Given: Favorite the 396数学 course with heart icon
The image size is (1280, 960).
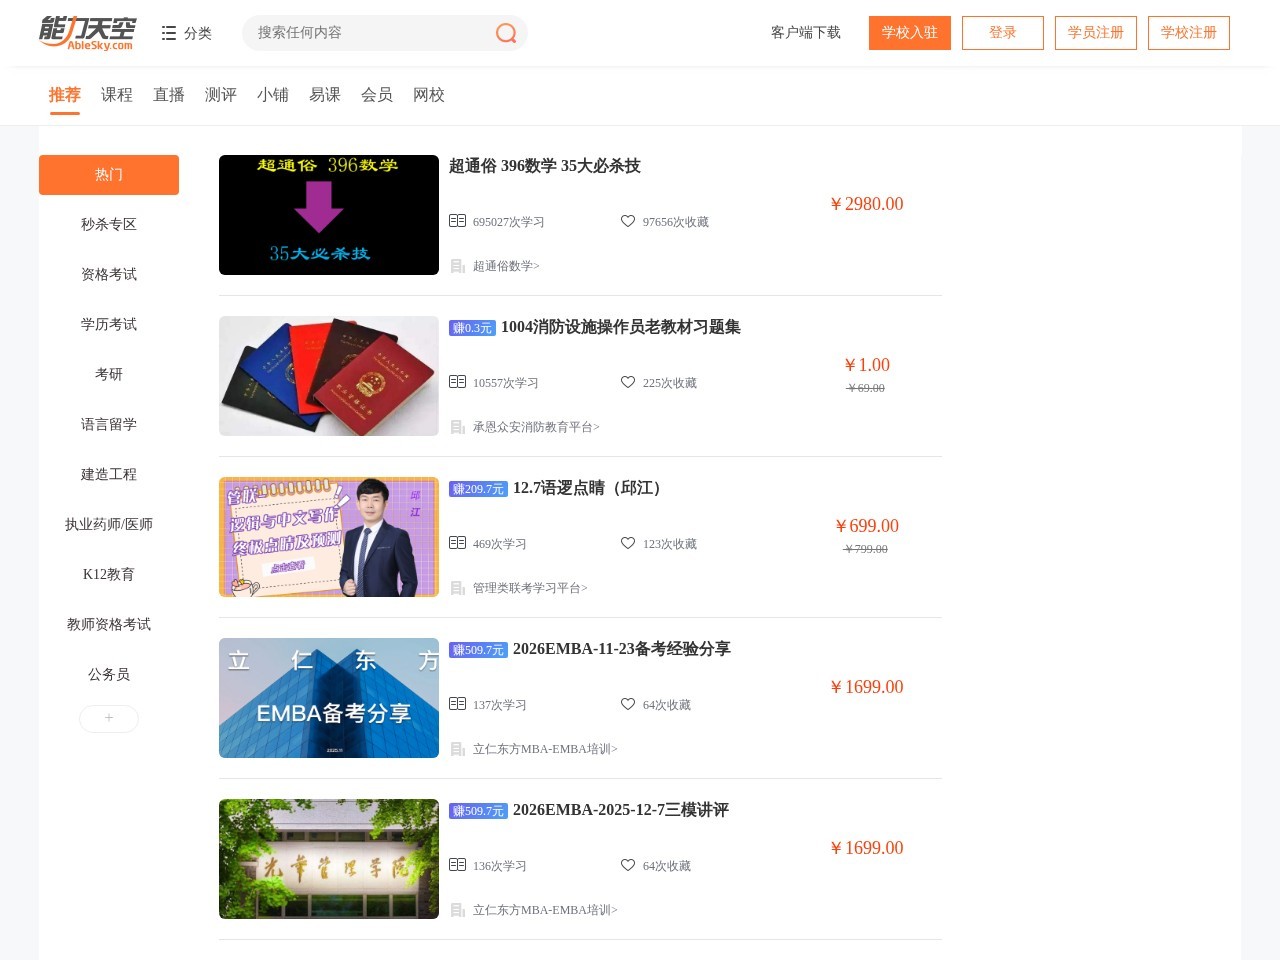Looking at the screenshot, I should pyautogui.click(x=628, y=220).
